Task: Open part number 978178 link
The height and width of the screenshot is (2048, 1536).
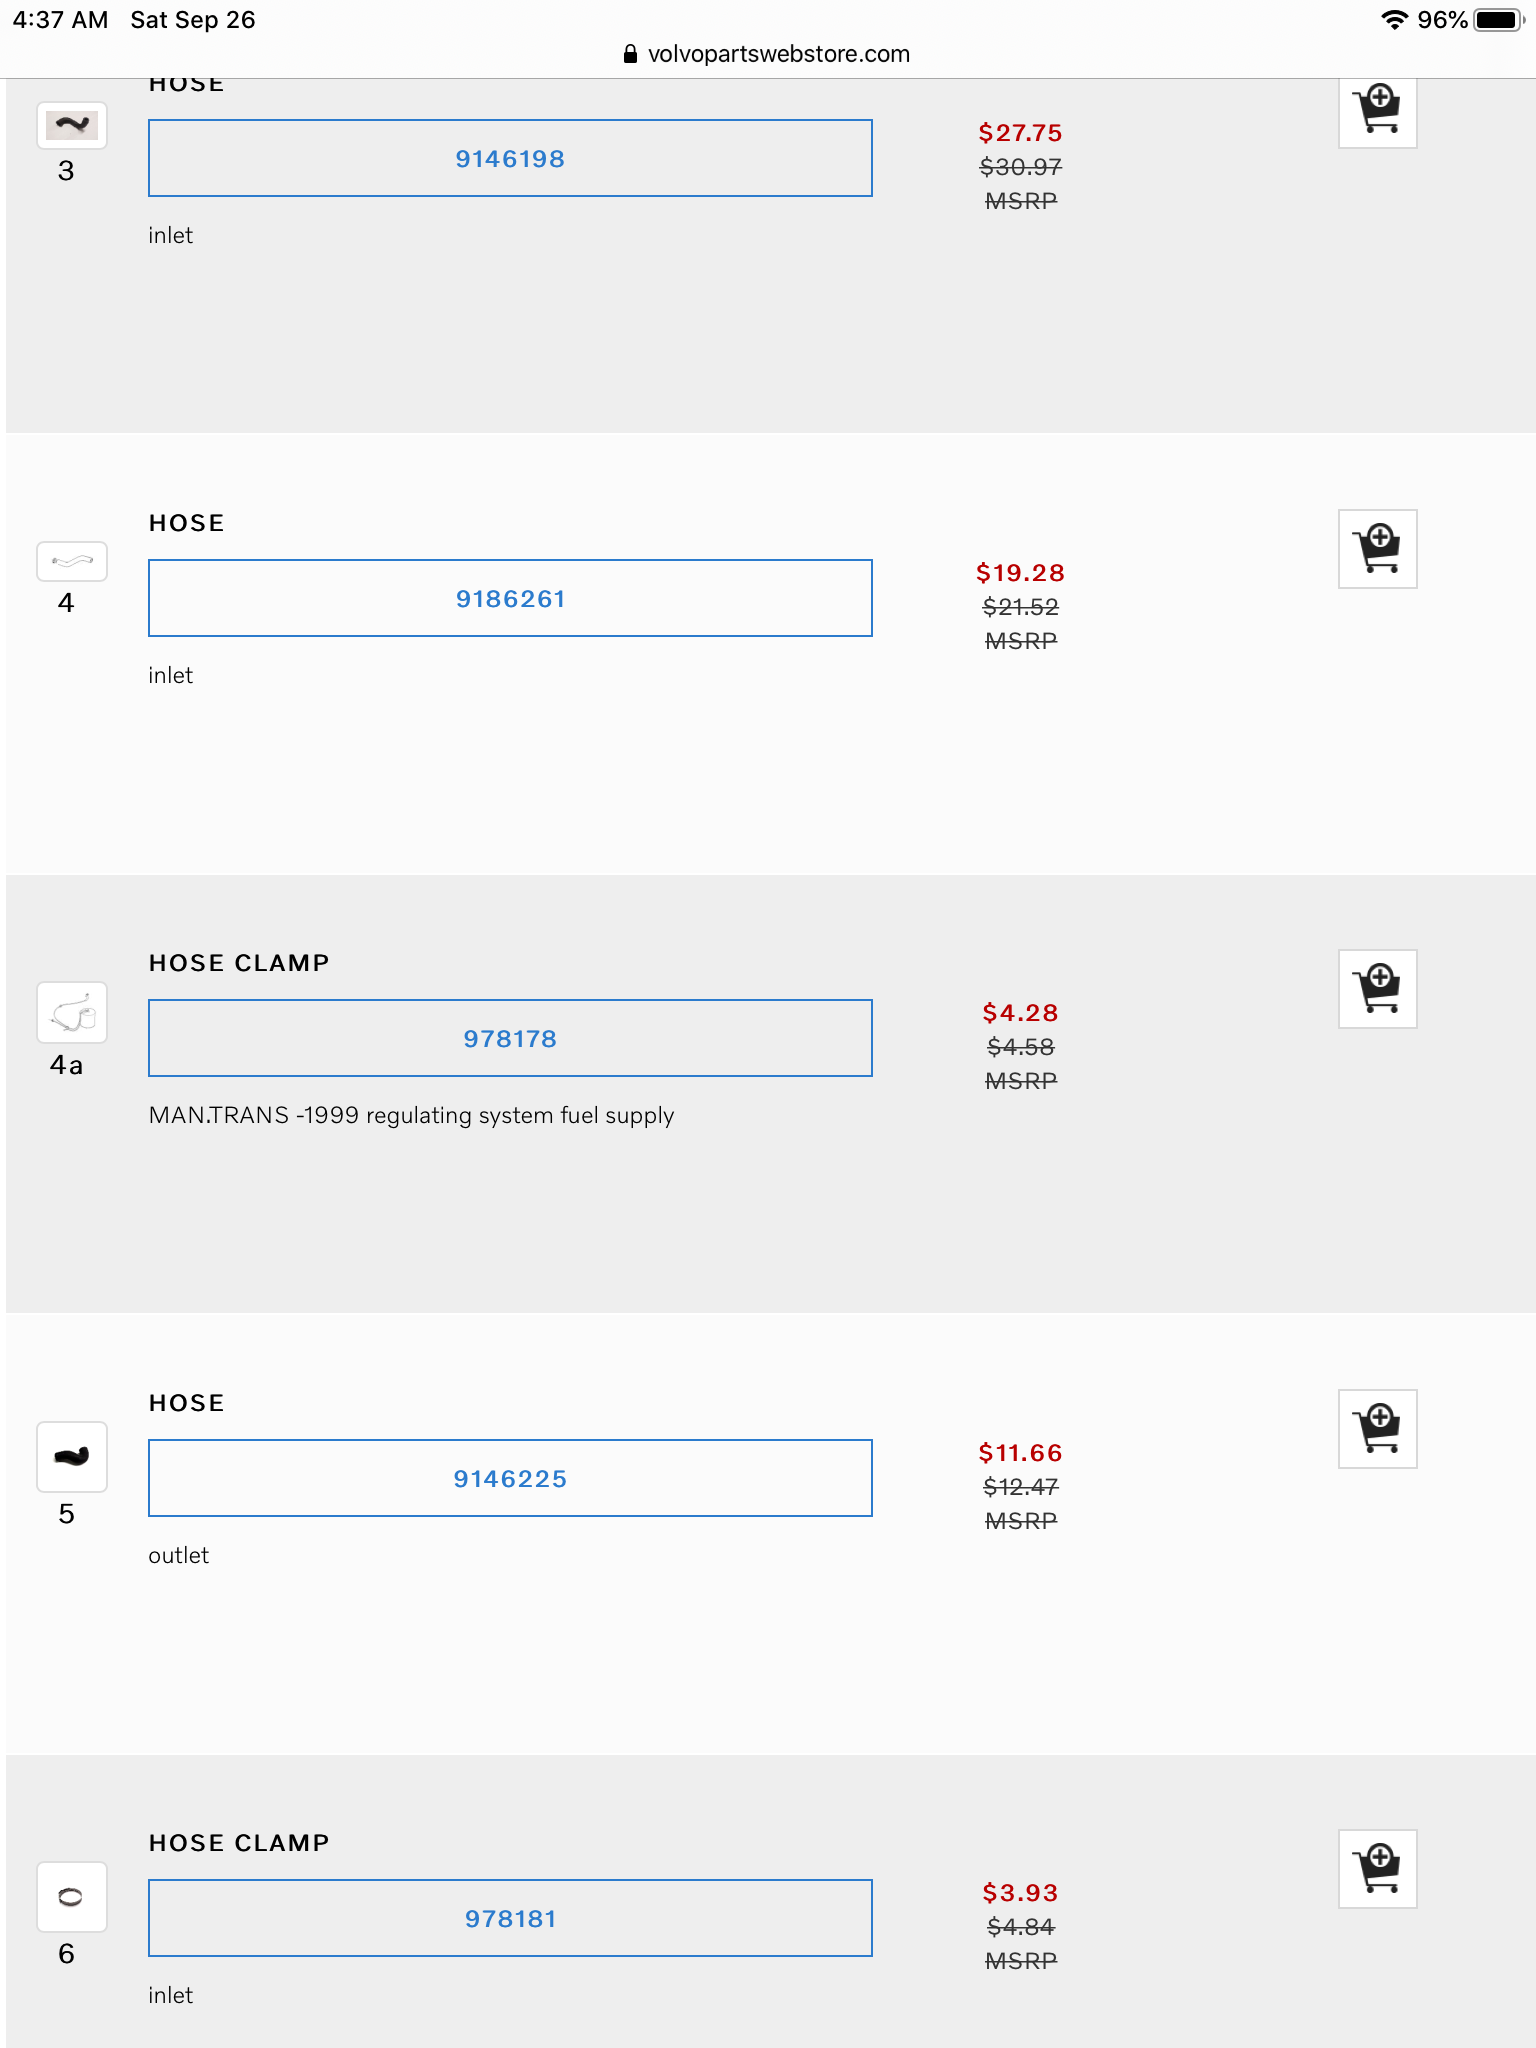Action: coord(510,1039)
